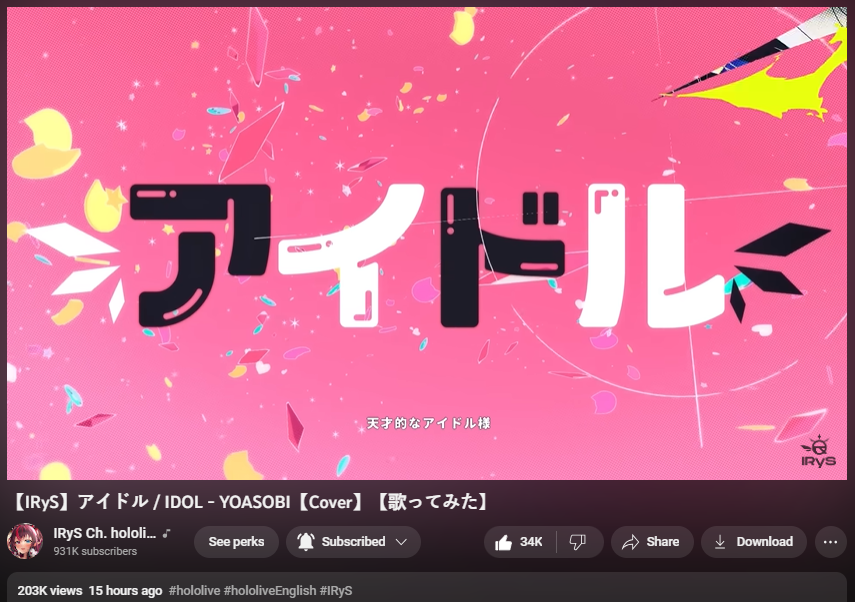Click the See perks button
The width and height of the screenshot is (855, 602).
click(236, 541)
